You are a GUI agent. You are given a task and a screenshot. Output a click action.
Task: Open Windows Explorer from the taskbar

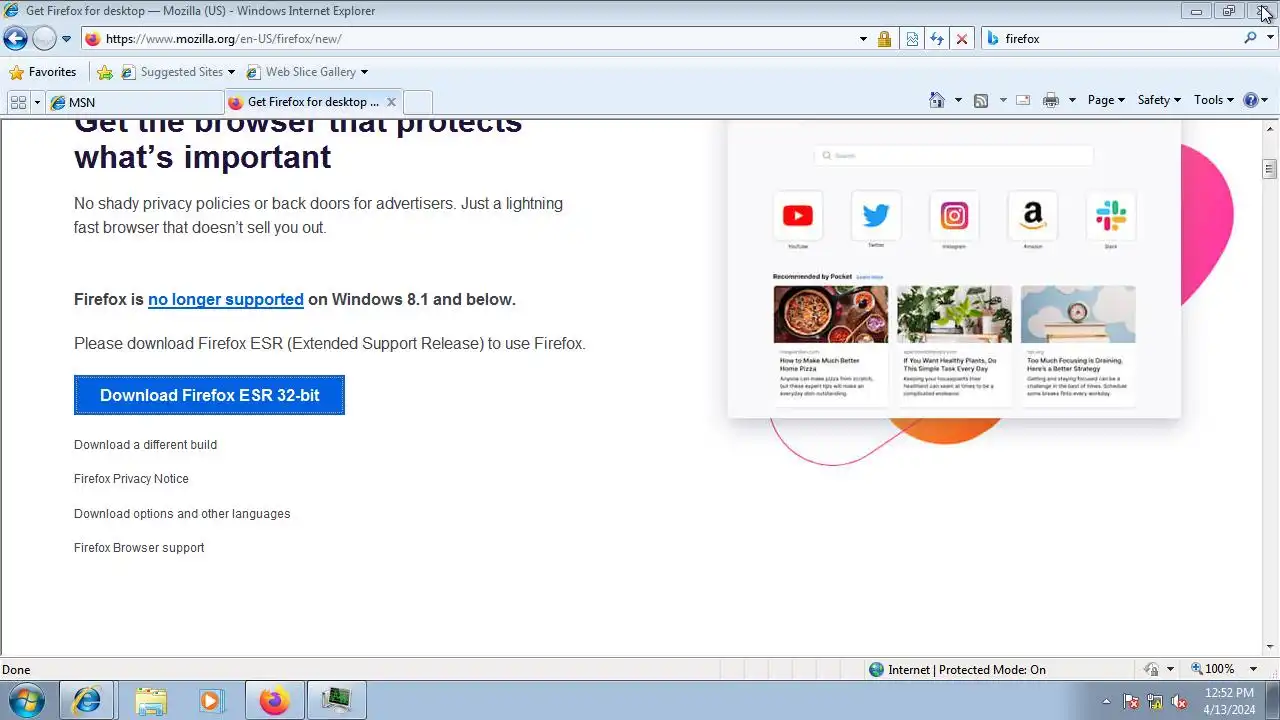[151, 701]
